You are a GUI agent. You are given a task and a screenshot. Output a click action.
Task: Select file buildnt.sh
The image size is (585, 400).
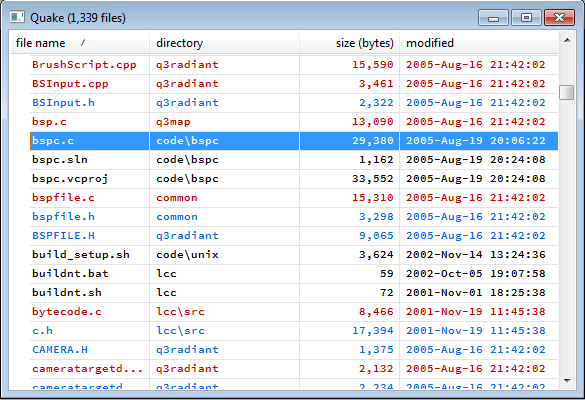click(x=67, y=293)
